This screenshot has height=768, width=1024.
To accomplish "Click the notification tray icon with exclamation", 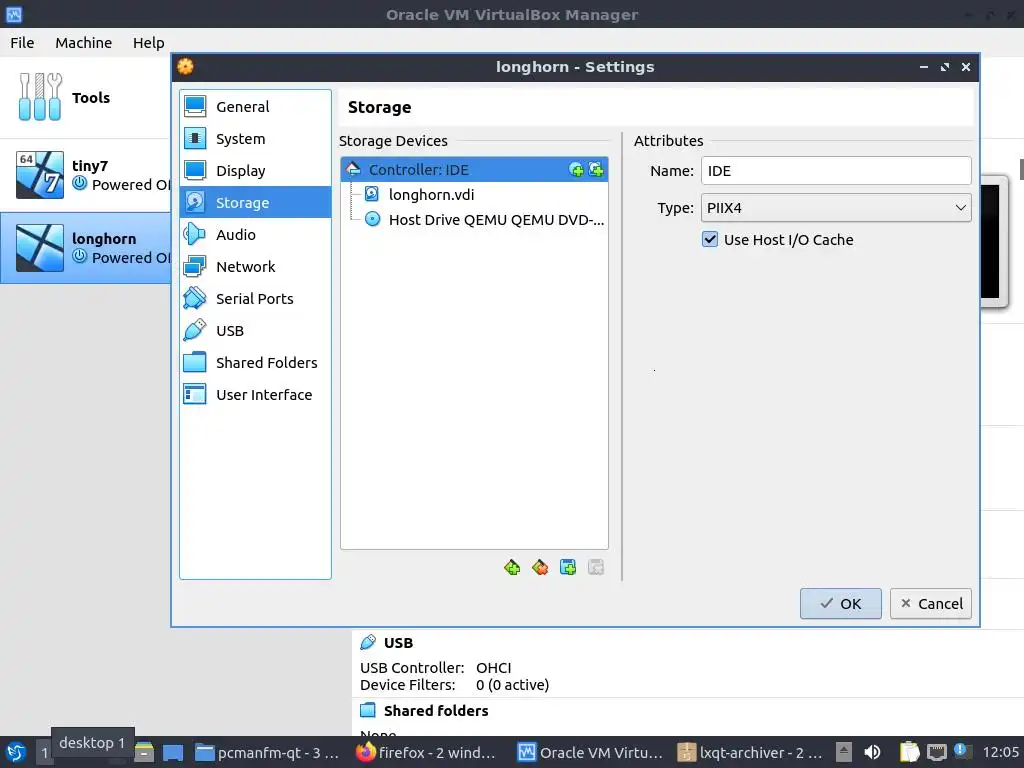I will point(961,751).
